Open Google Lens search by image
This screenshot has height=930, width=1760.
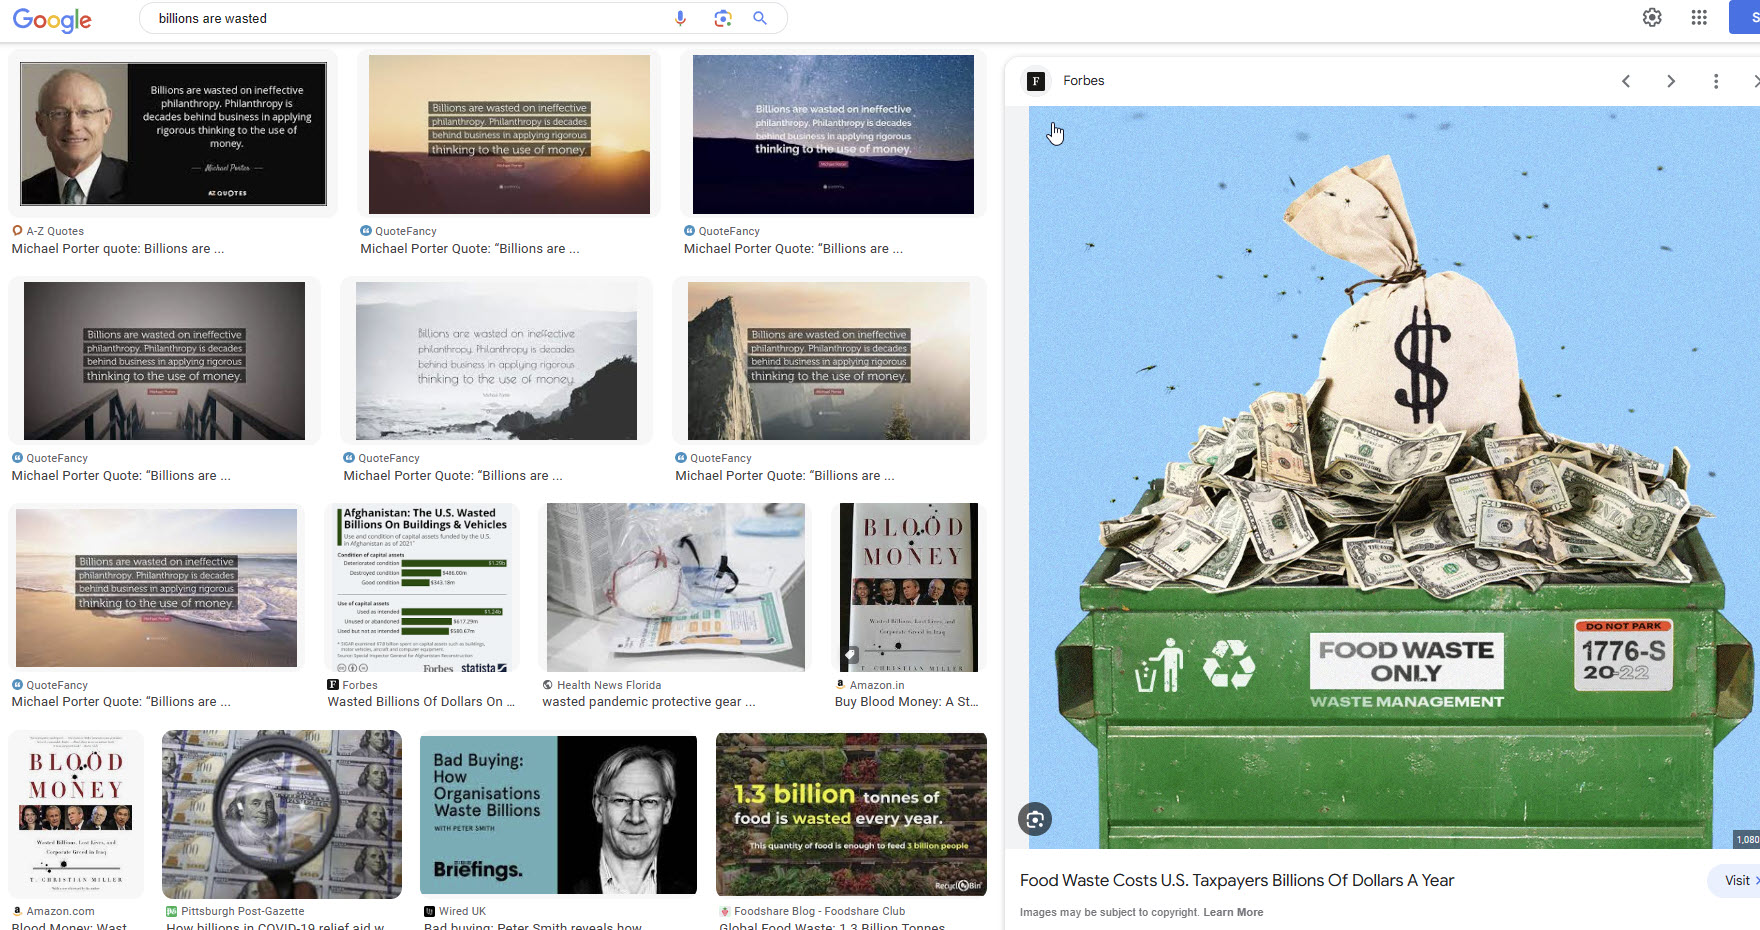722,18
